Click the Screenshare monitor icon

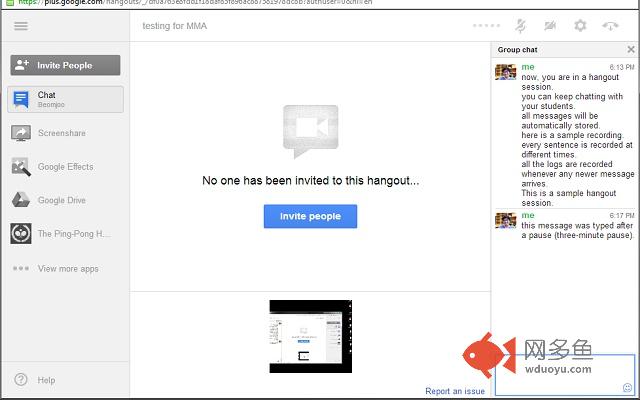(x=21, y=133)
